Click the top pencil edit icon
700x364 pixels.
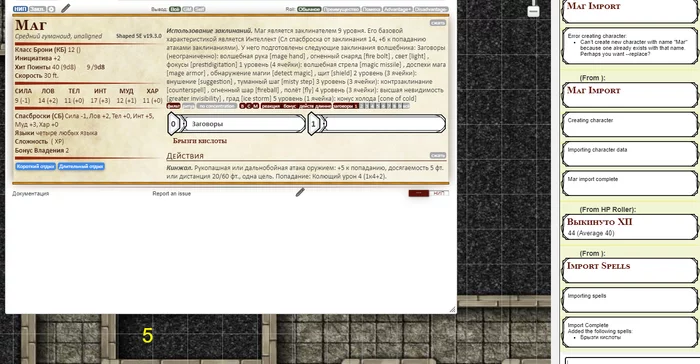point(66,8)
